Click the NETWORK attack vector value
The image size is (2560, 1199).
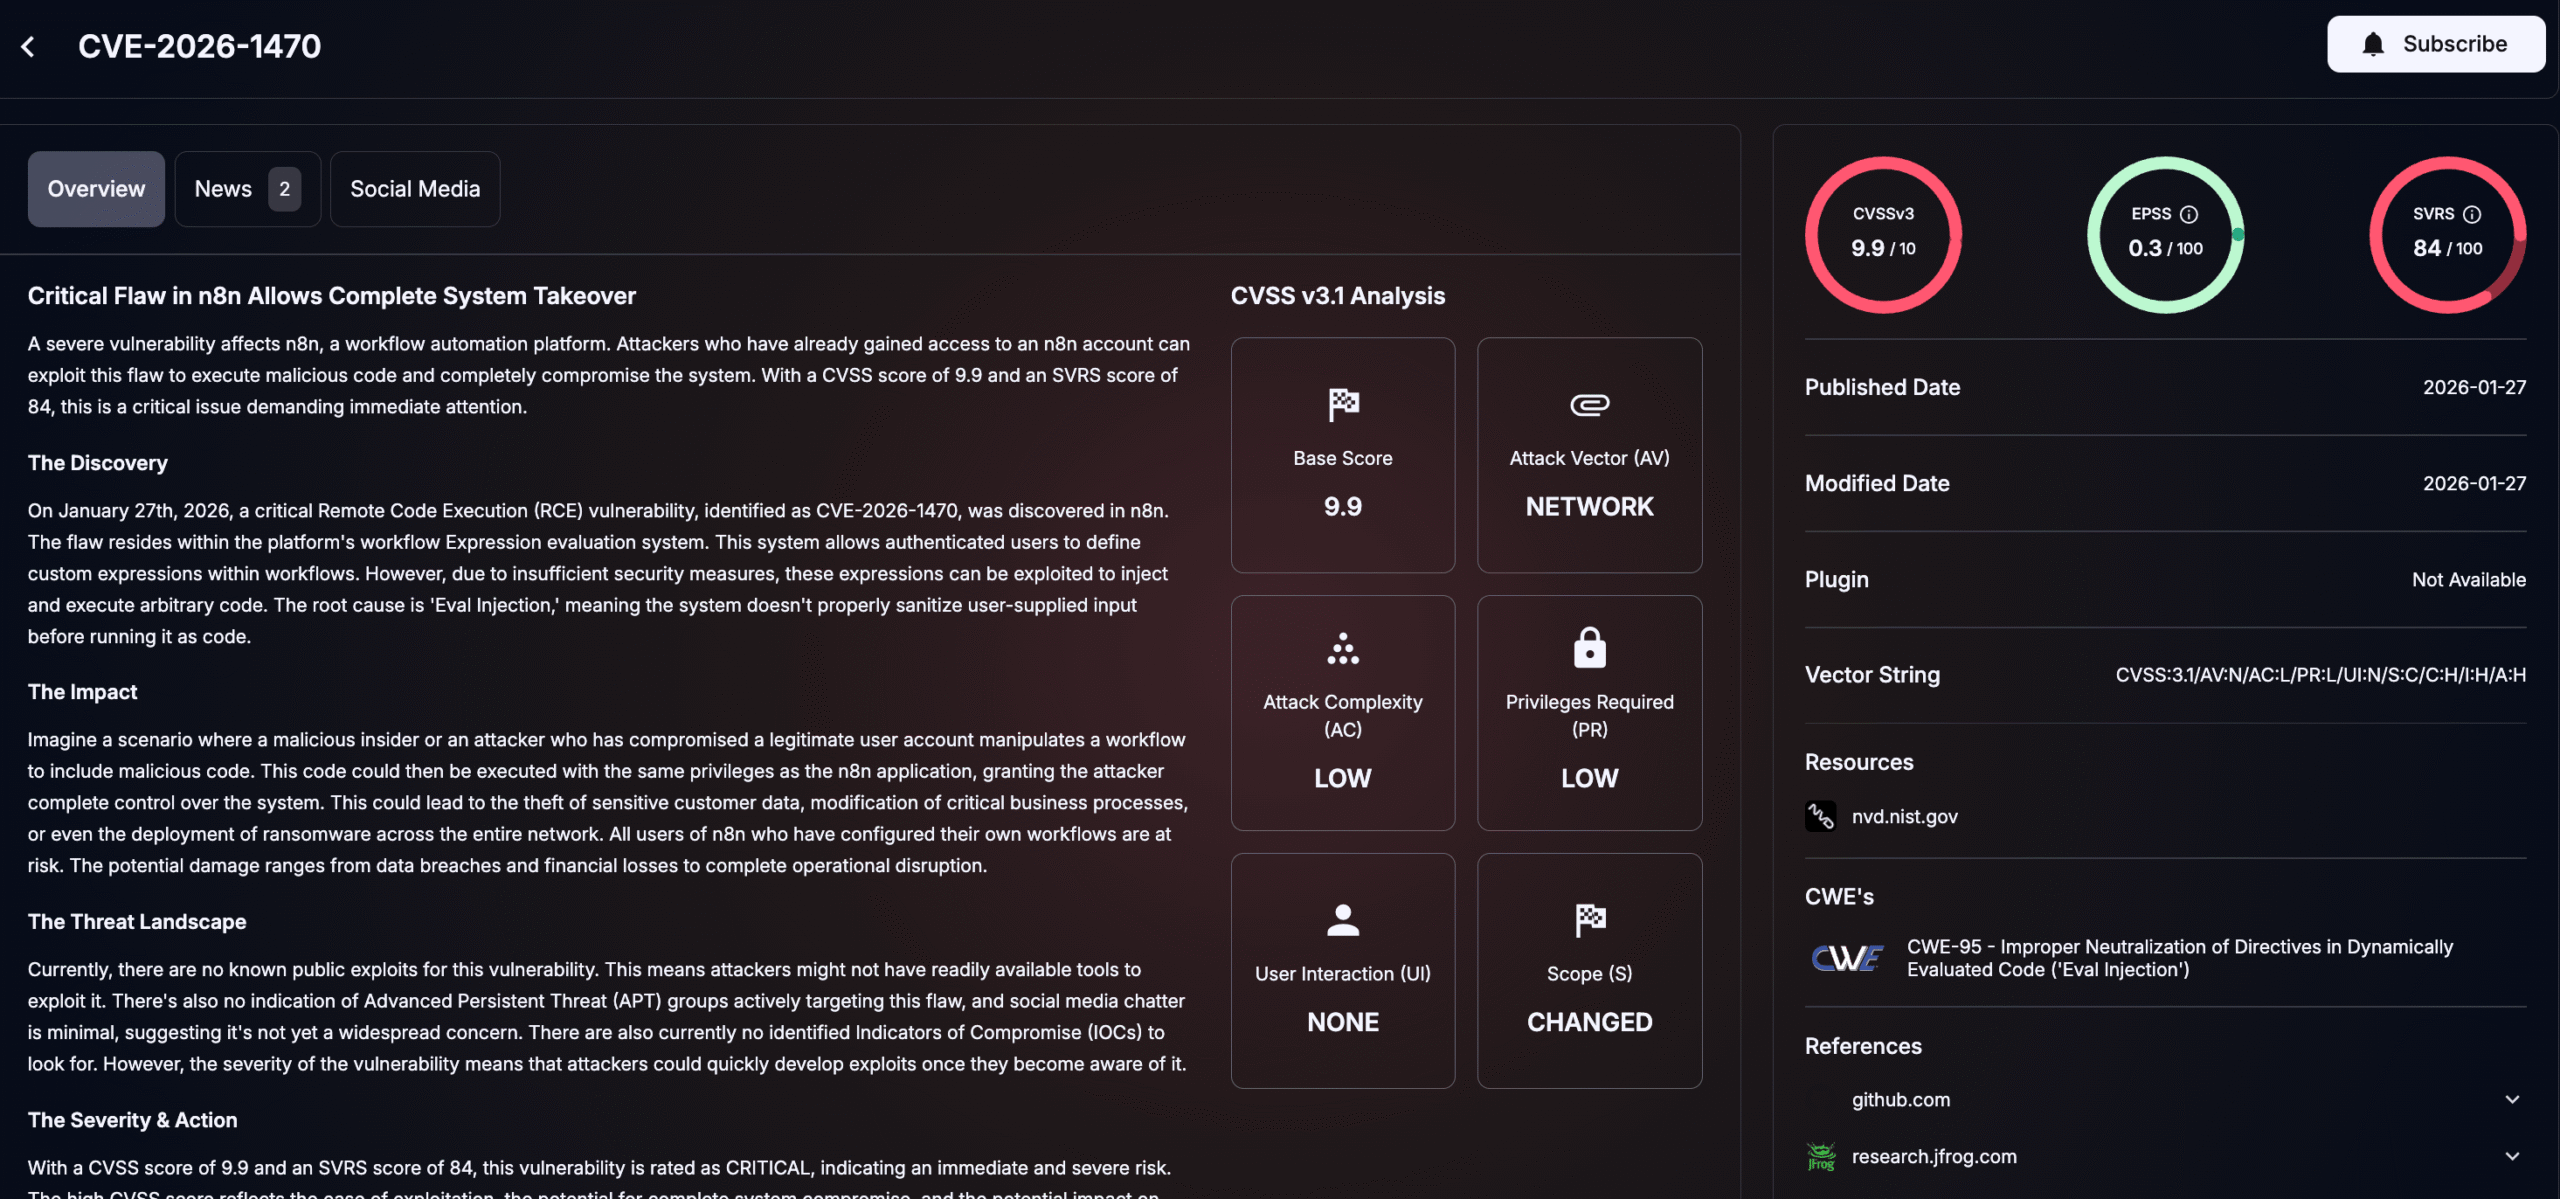point(1589,507)
